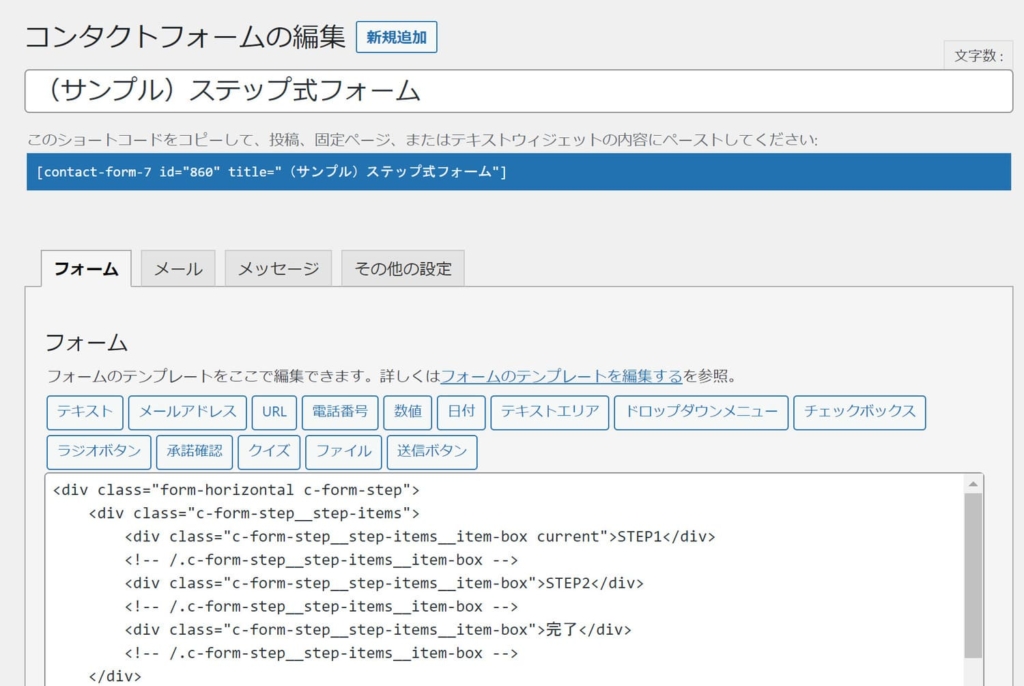Insert a テキストエリア tag

[550, 412]
